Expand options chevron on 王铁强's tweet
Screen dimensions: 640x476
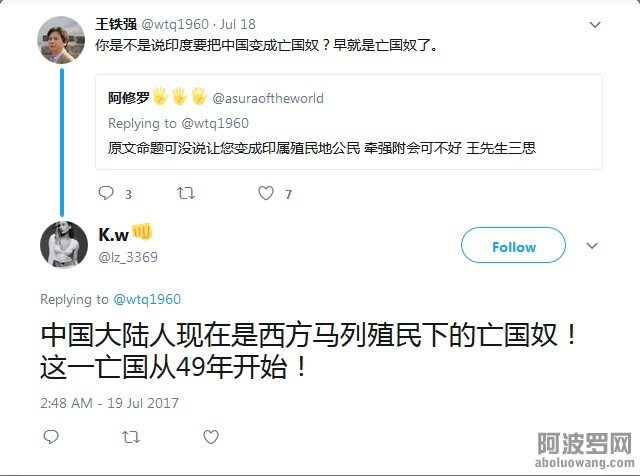pos(595,25)
